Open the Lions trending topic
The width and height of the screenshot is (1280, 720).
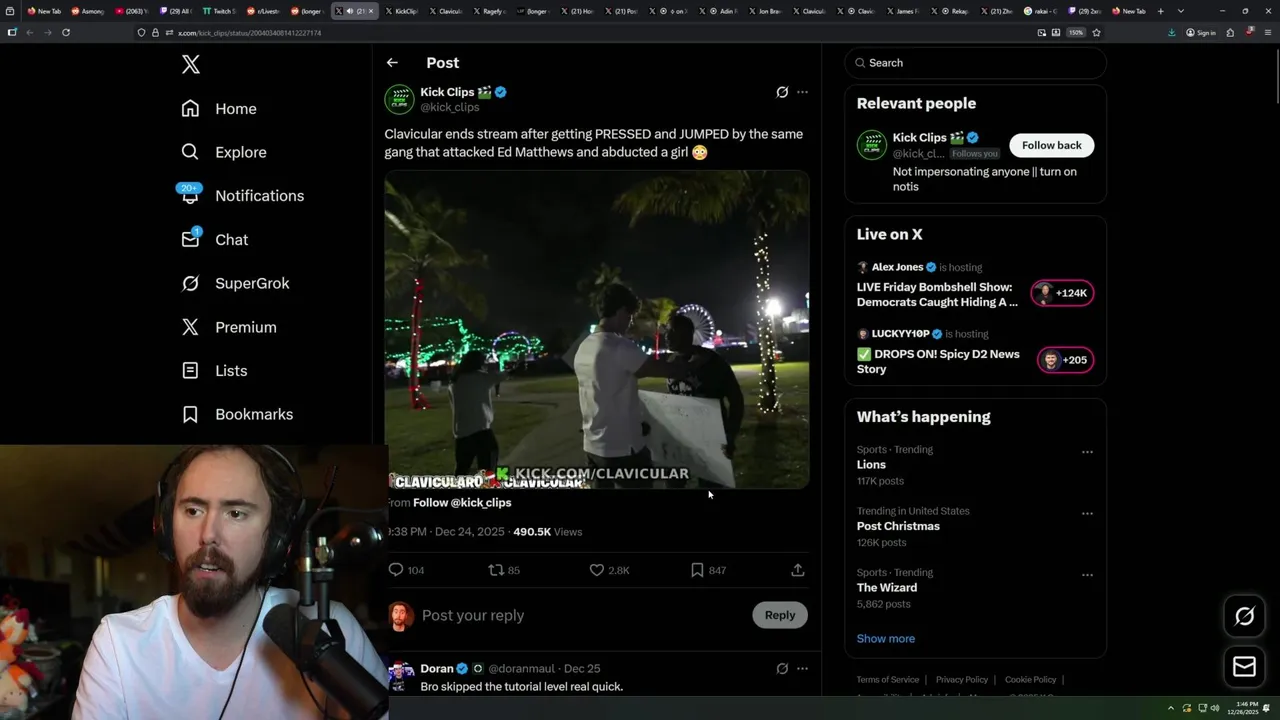871,465
